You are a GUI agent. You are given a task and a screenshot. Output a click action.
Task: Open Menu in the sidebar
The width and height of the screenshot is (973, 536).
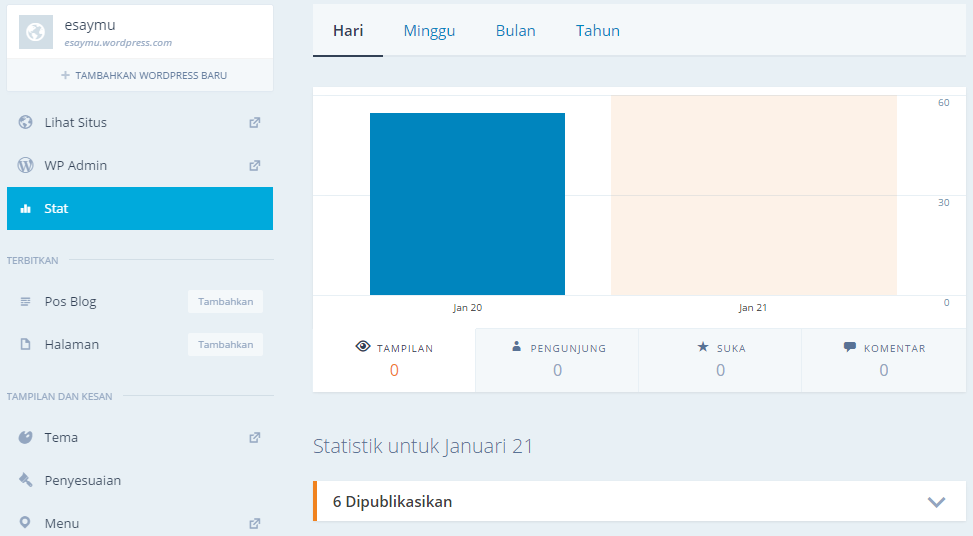pyautogui.click(x=62, y=523)
